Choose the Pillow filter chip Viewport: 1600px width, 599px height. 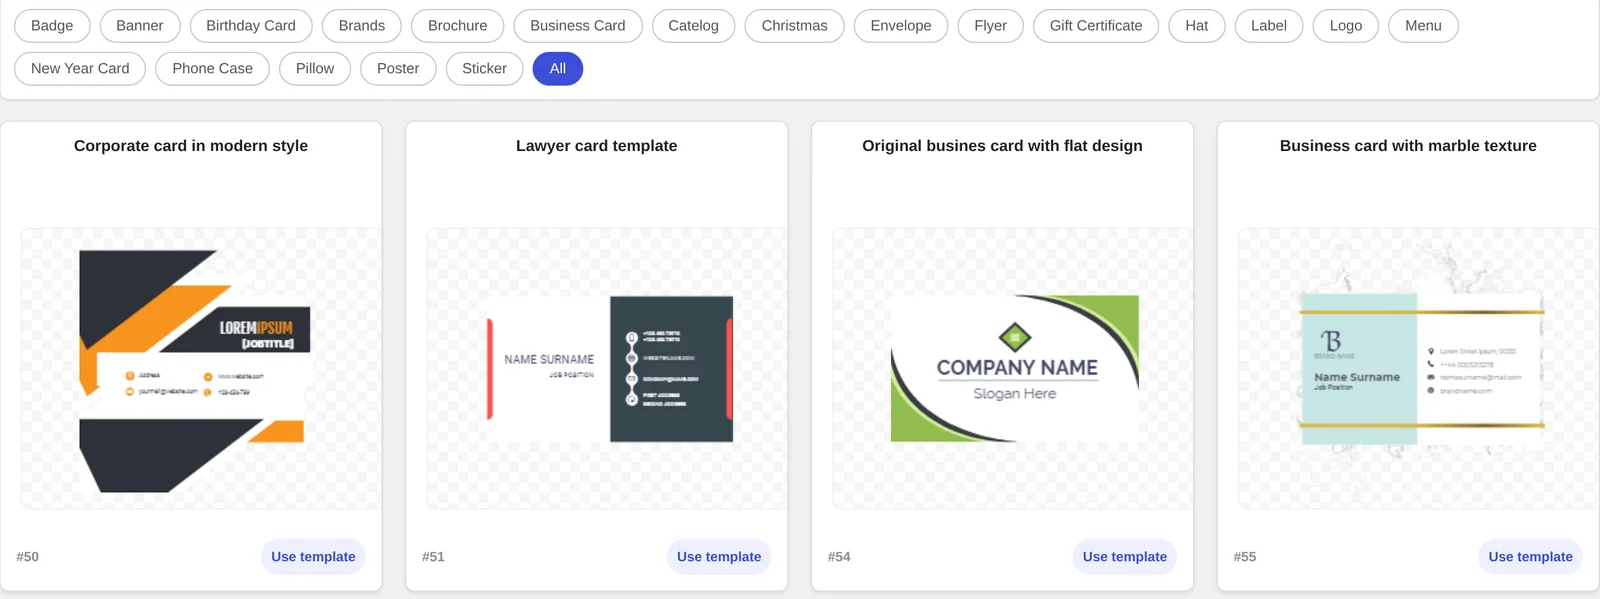click(x=315, y=69)
